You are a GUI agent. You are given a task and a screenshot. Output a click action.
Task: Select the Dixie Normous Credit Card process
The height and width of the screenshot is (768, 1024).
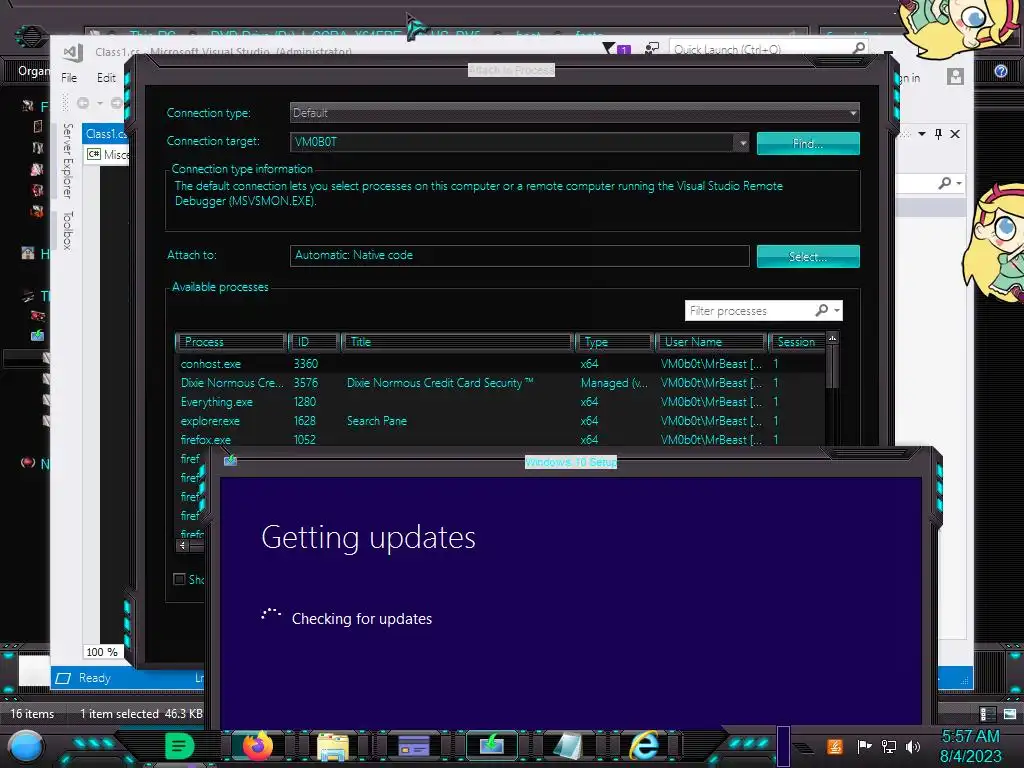coord(500,383)
